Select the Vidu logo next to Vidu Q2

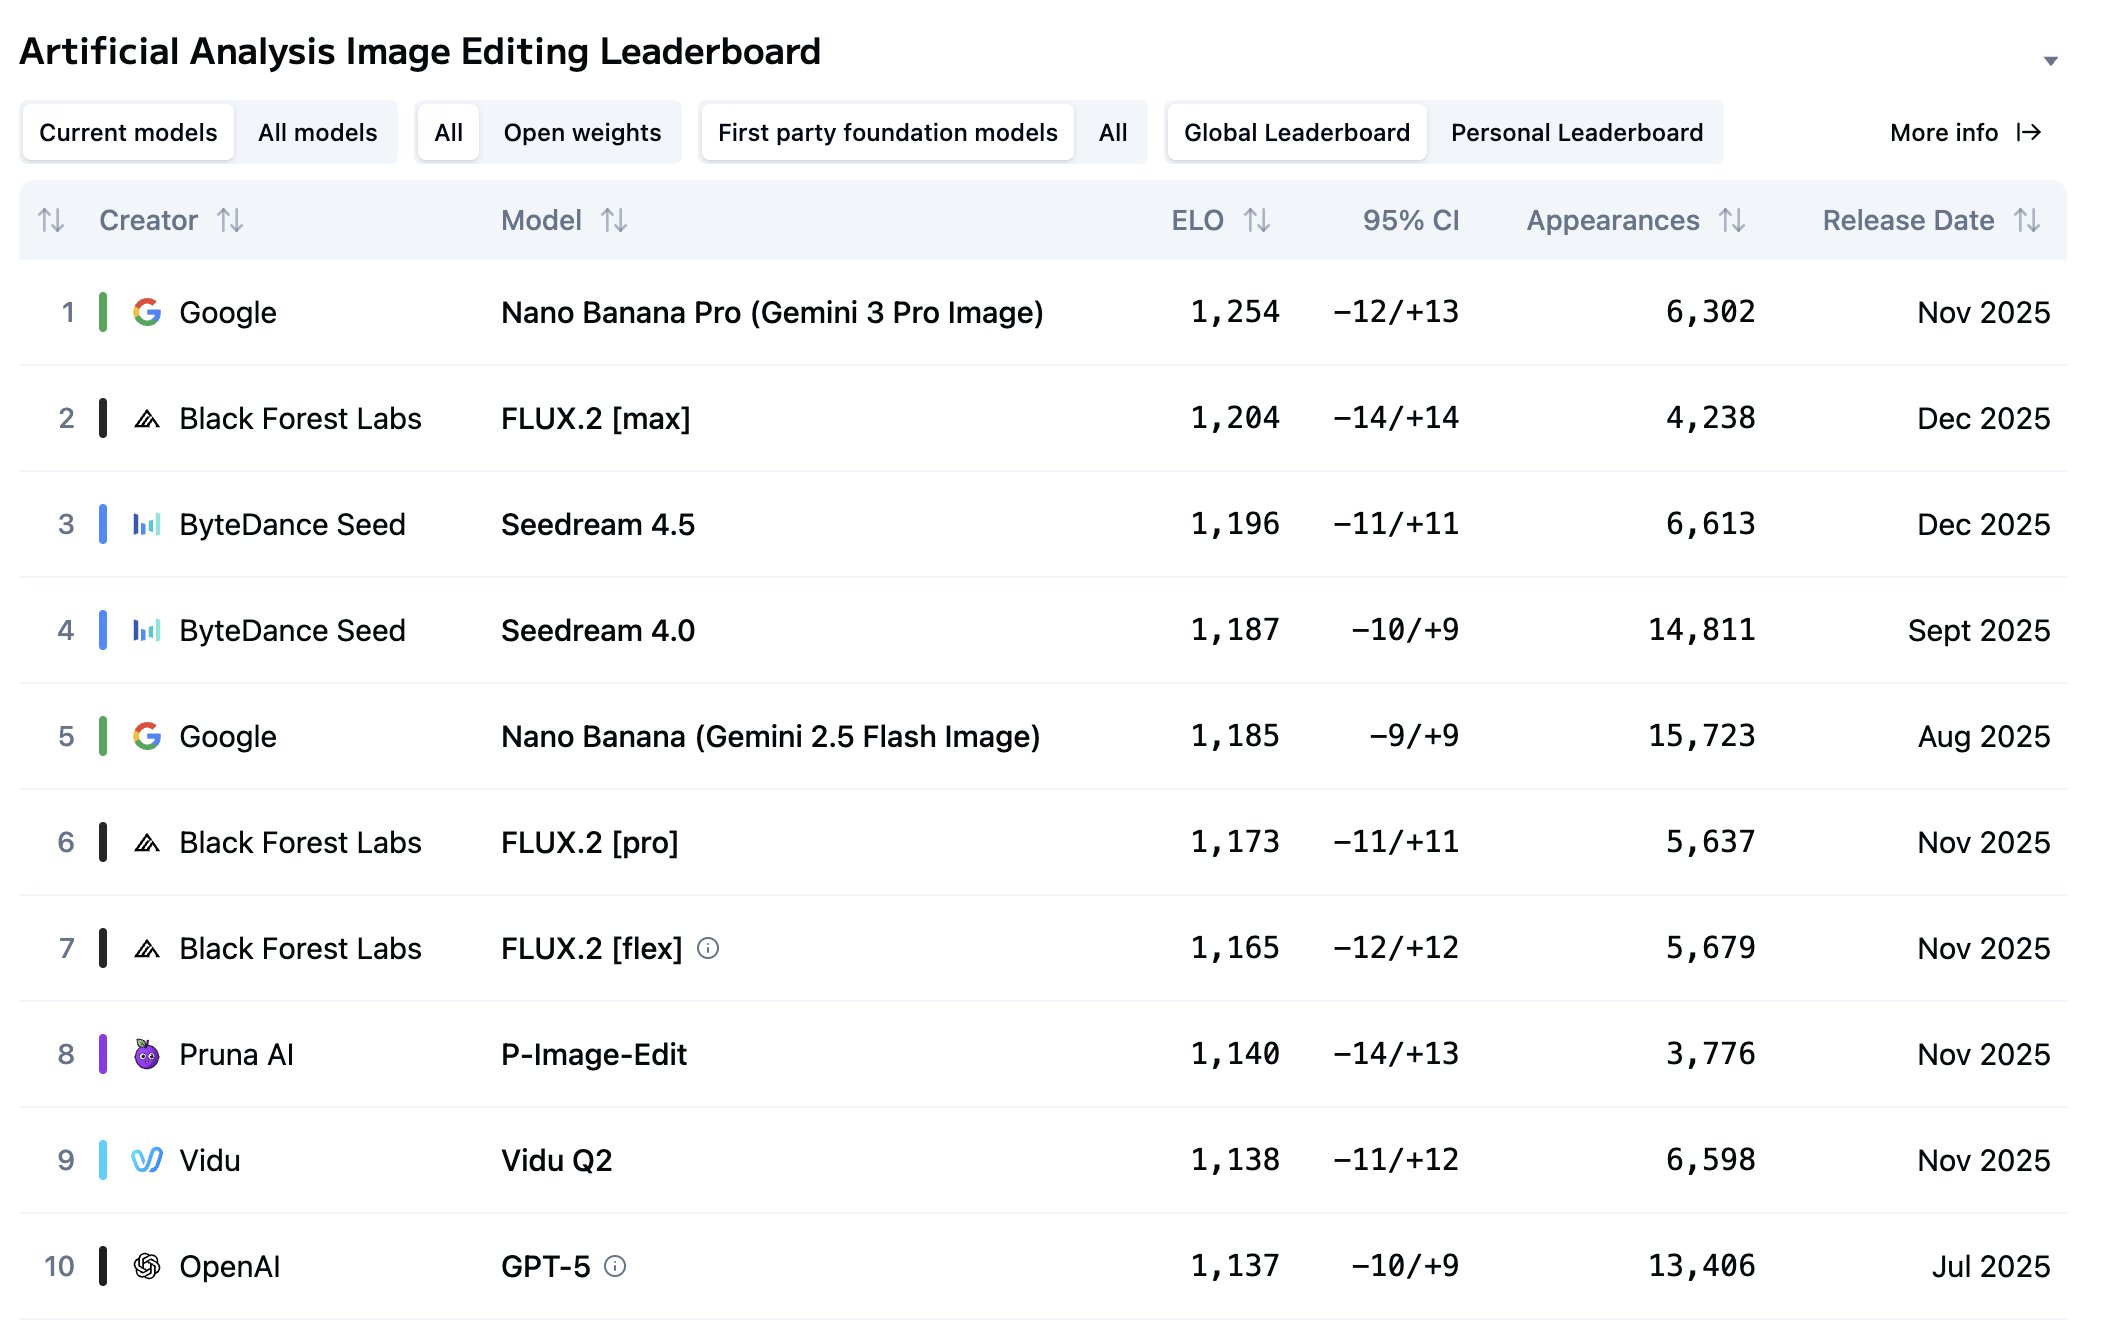(x=146, y=1160)
